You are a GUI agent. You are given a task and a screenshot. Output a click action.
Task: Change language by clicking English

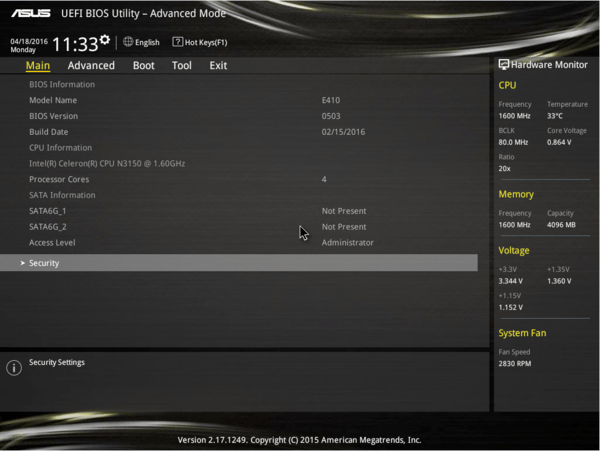[x=147, y=43]
